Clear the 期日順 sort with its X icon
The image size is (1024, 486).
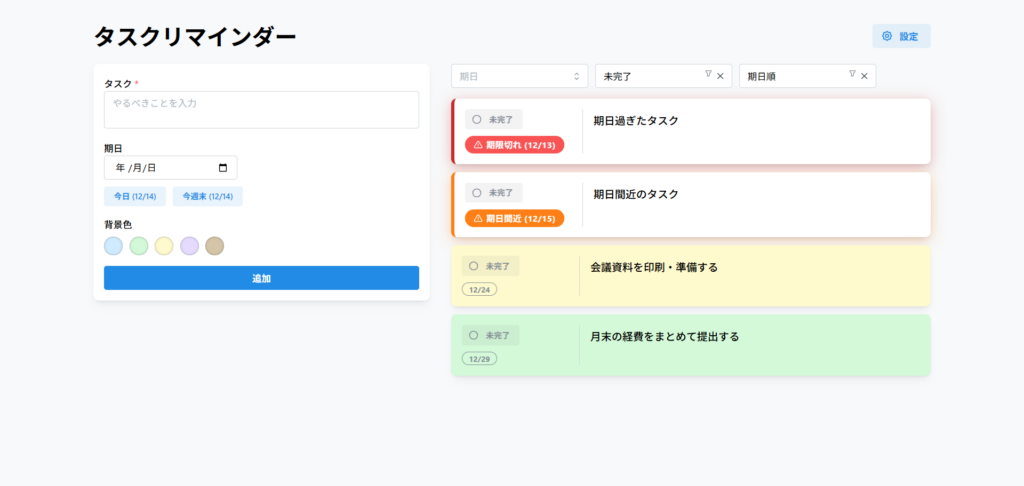(864, 76)
